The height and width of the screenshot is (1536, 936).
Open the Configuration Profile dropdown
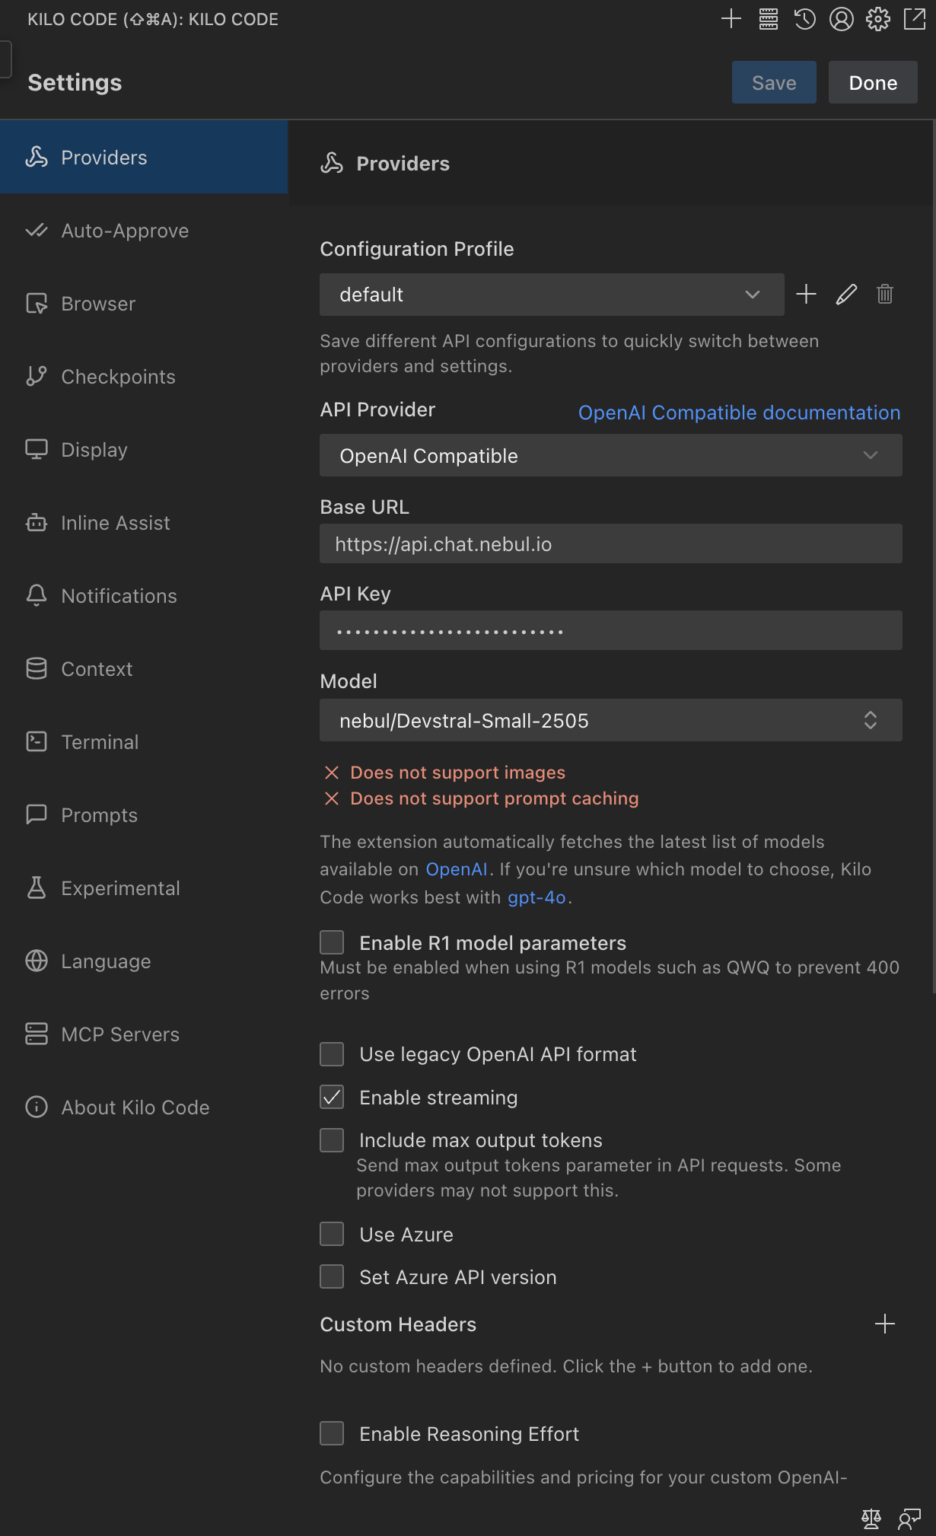tap(551, 294)
